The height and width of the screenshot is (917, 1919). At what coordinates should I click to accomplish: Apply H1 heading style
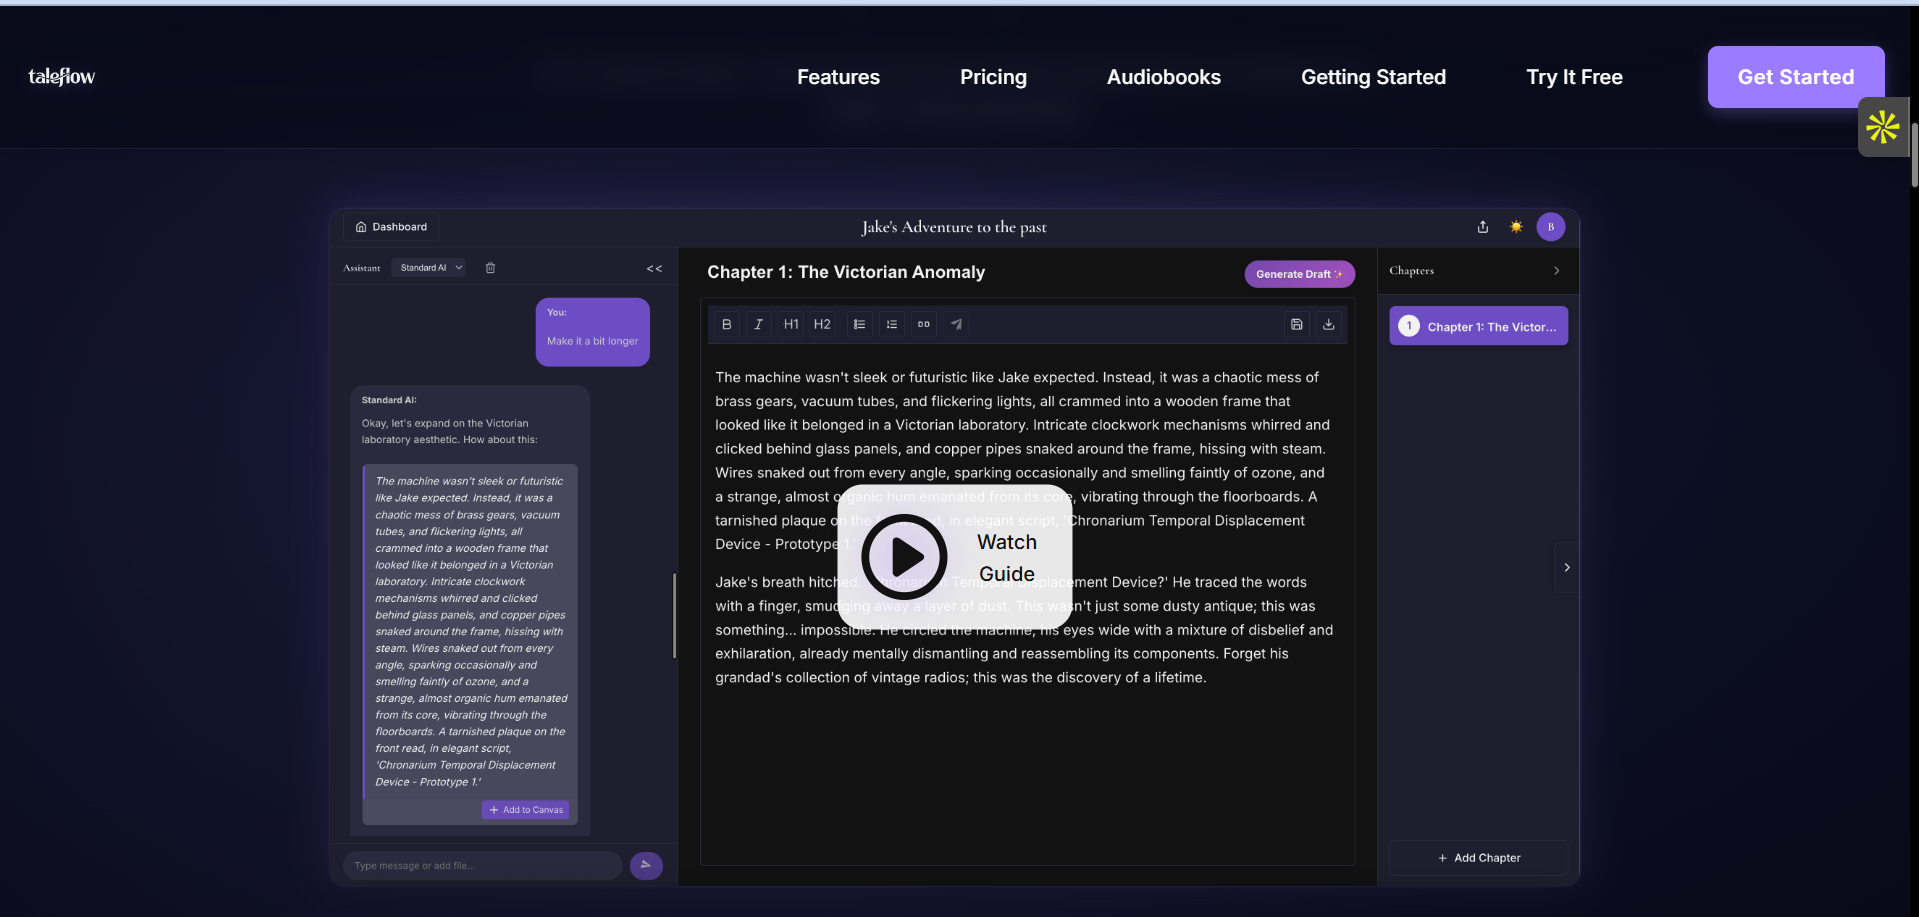click(x=791, y=324)
